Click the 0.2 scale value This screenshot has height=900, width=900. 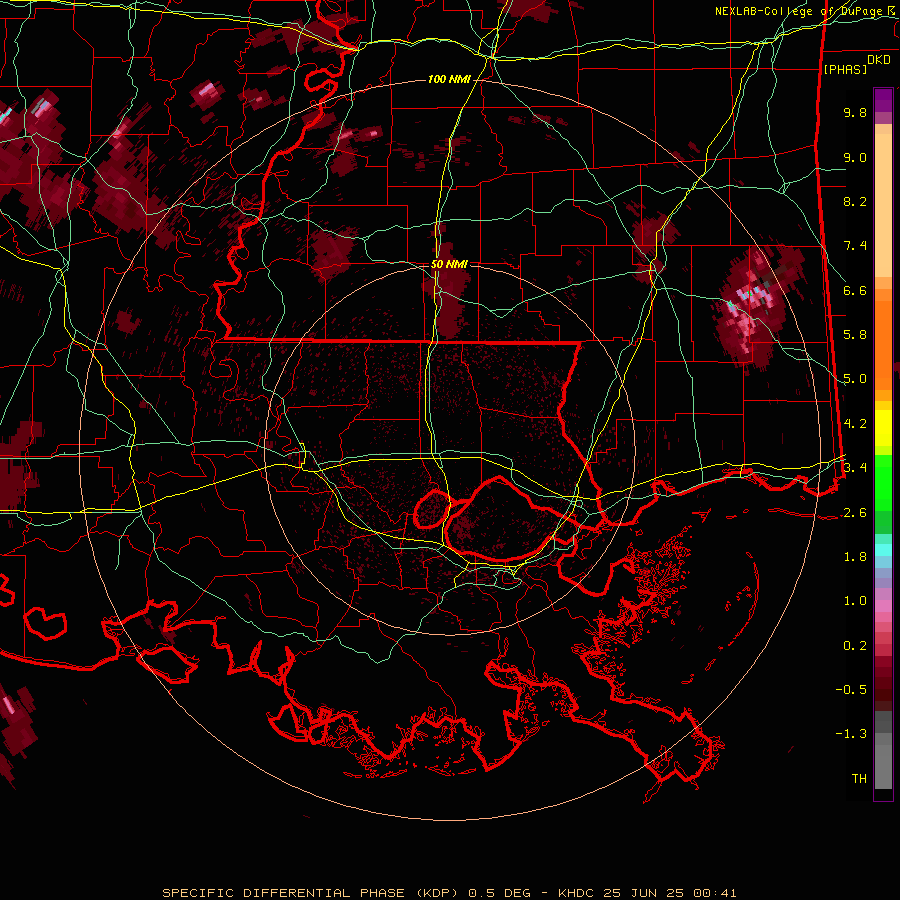pyautogui.click(x=855, y=646)
